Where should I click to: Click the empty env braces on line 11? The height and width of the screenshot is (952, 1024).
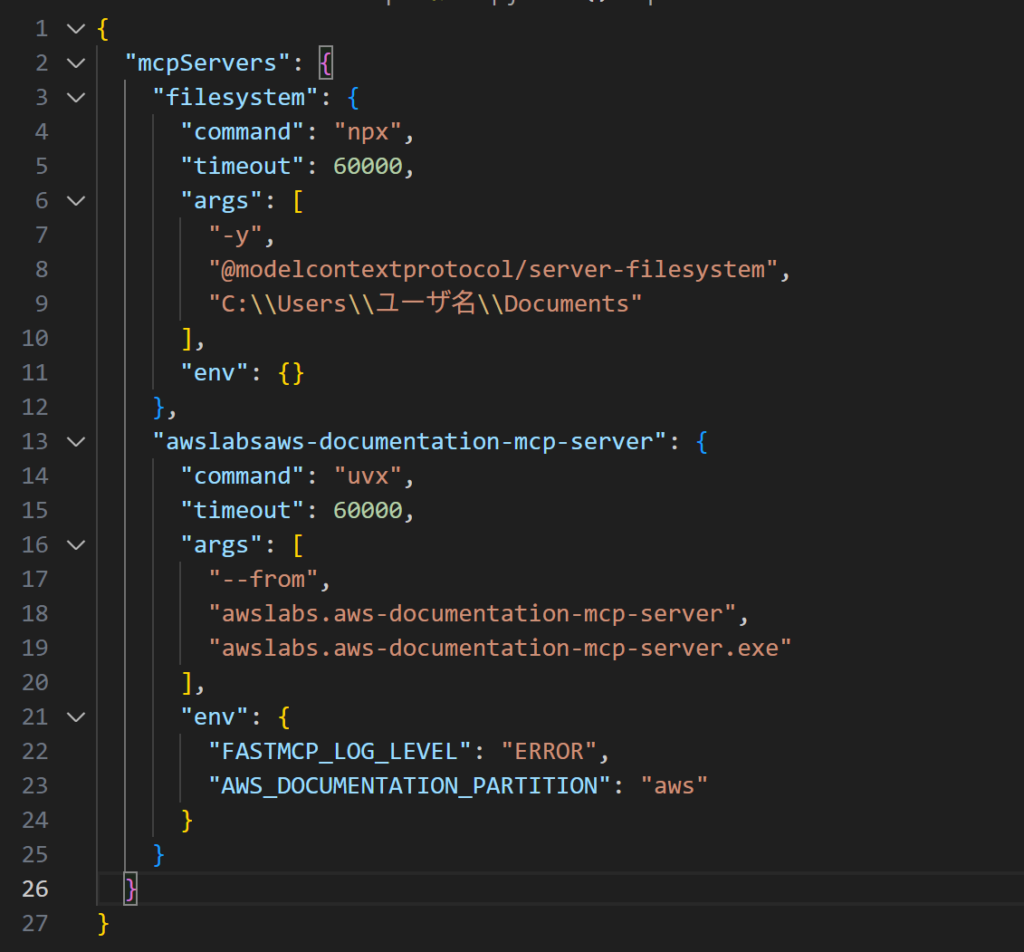click(291, 373)
